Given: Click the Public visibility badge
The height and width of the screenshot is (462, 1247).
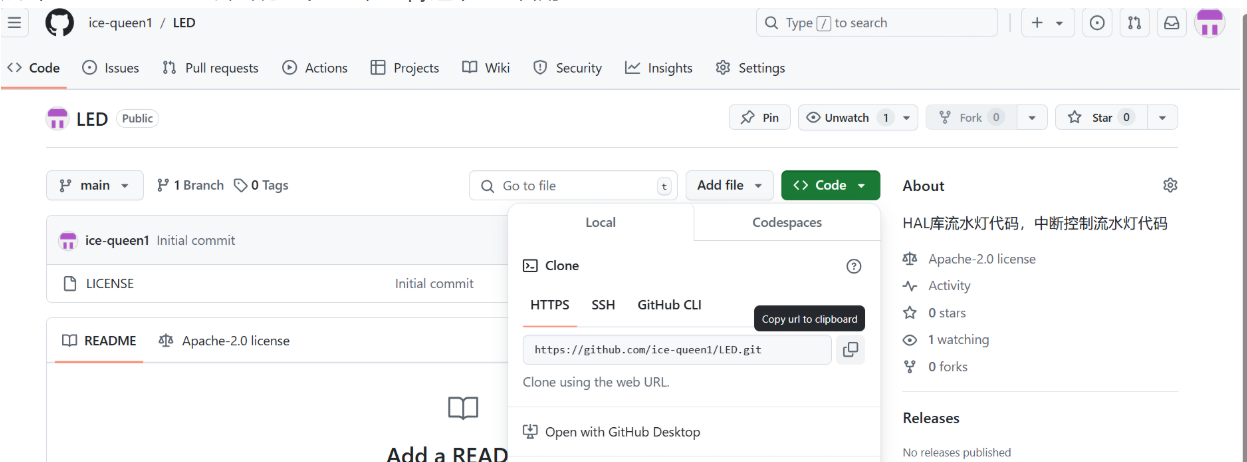Looking at the screenshot, I should pos(138,118).
